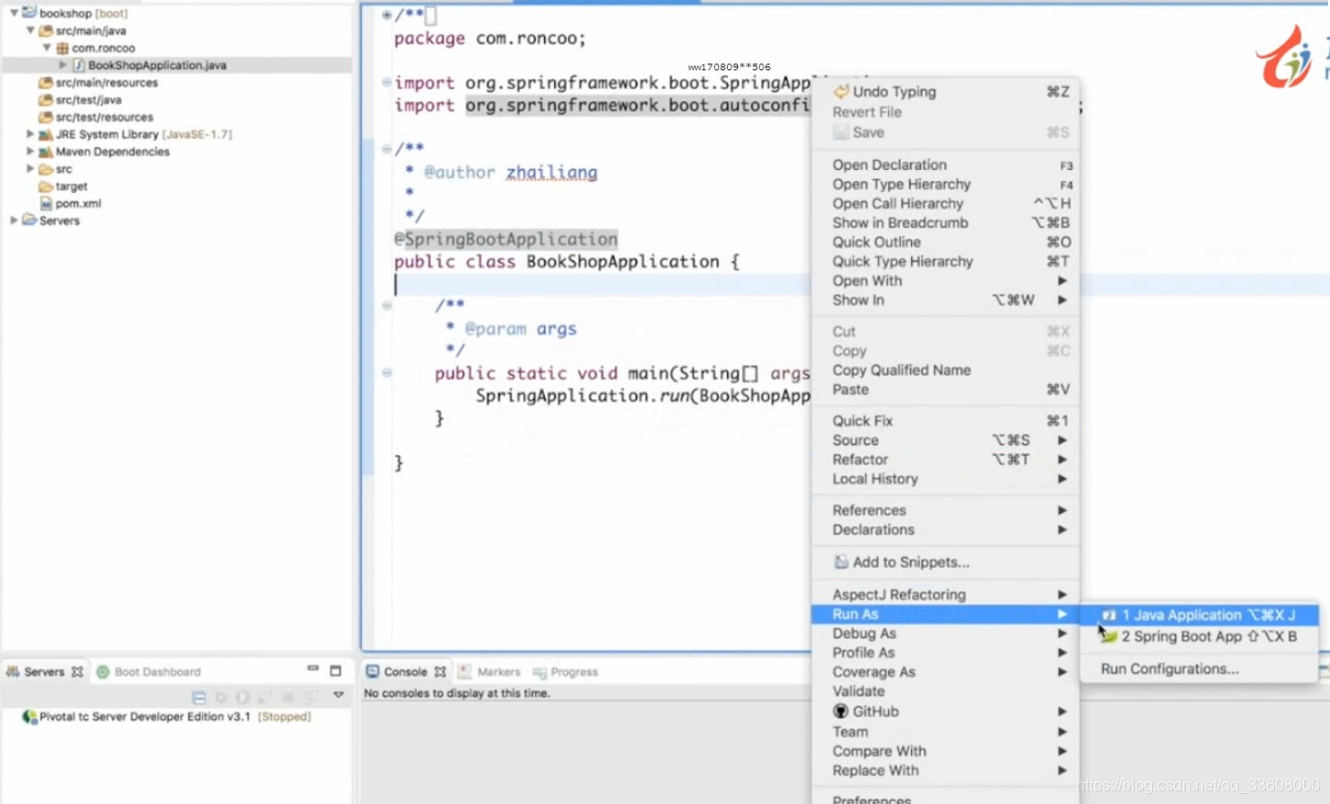Minimize the Servers panel
The height and width of the screenshot is (804, 1330).
coord(313,668)
